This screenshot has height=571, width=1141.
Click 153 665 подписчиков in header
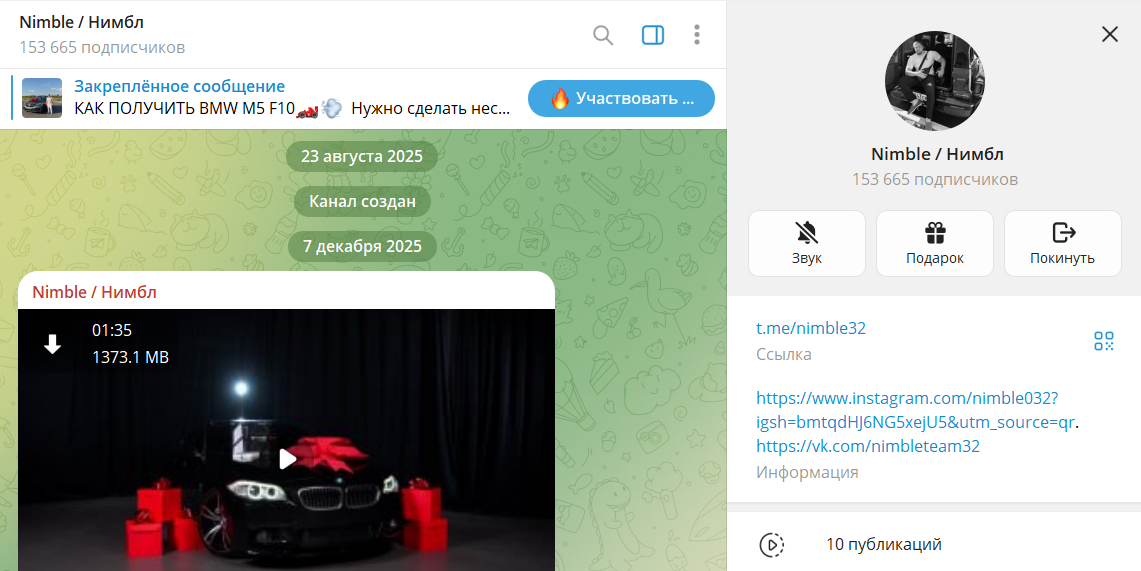tap(102, 47)
